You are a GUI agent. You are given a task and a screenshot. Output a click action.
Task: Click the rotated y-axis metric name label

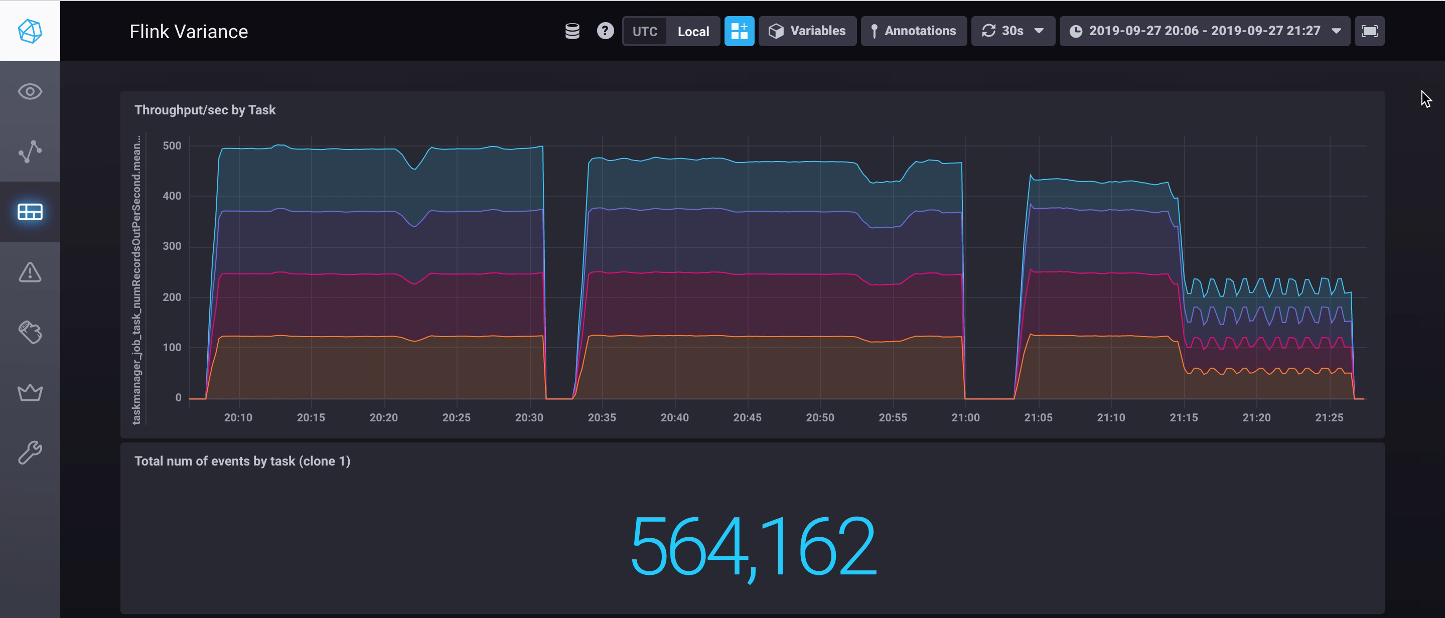point(137,279)
